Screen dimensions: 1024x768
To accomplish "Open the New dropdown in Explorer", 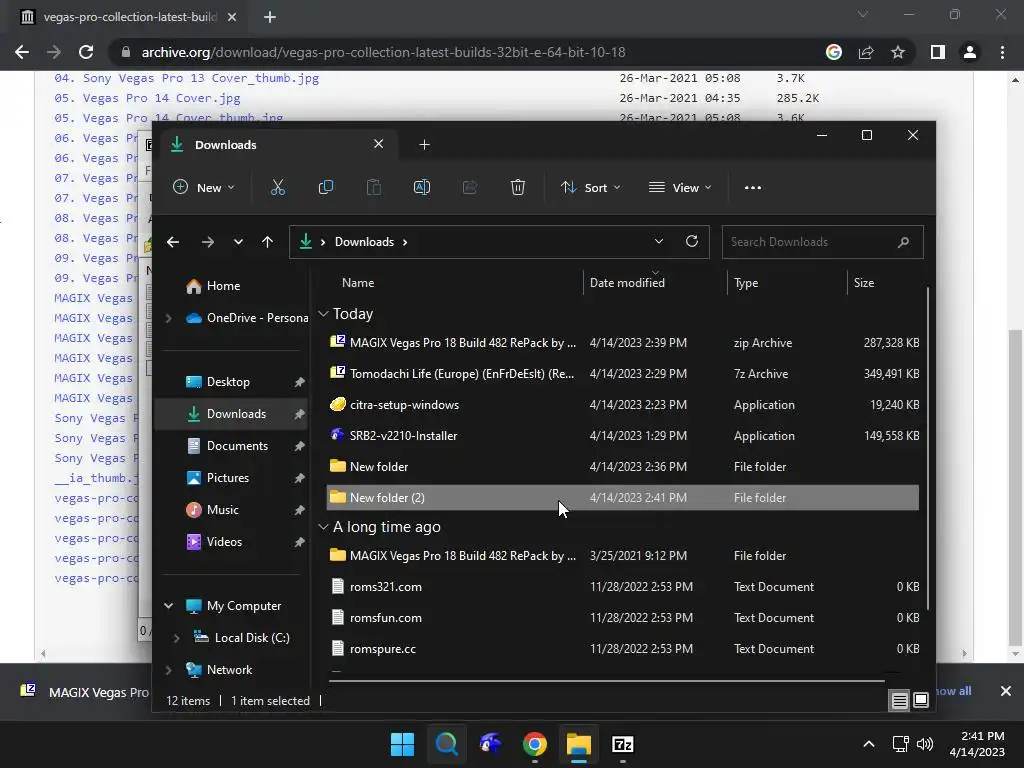I will tap(203, 188).
